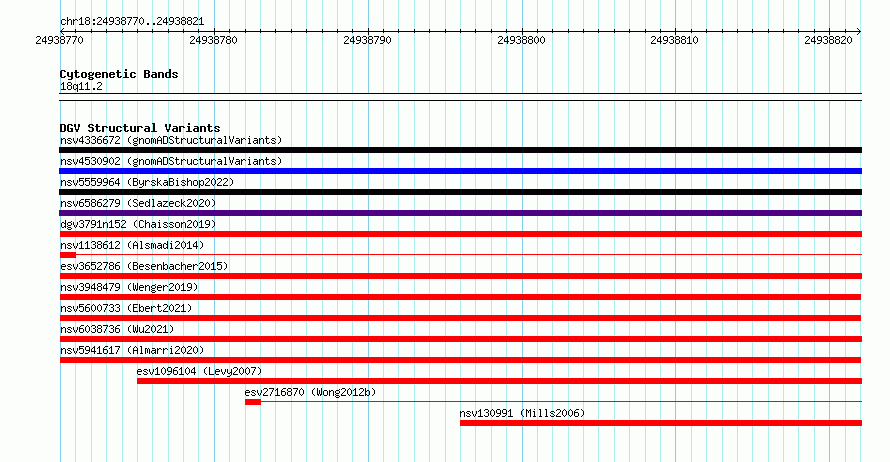Select the short red nsv1138612 block
890x462 pixels.
pos(68,255)
